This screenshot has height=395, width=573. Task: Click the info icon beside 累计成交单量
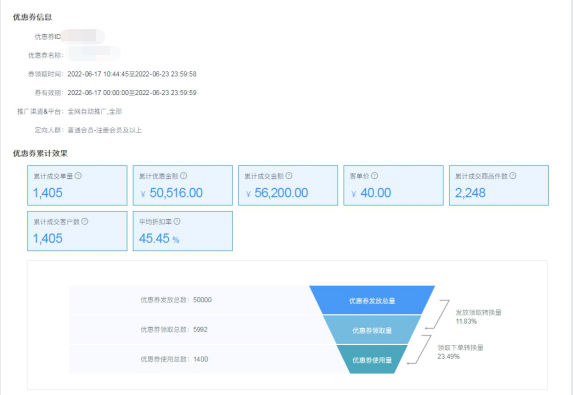click(x=78, y=176)
